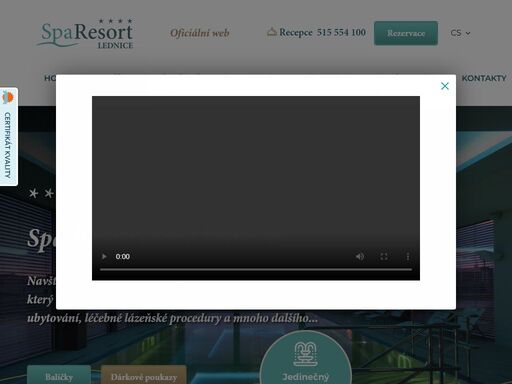The image size is (512, 384).
Task: Click the 0:00 video time display
Action: [x=123, y=256]
